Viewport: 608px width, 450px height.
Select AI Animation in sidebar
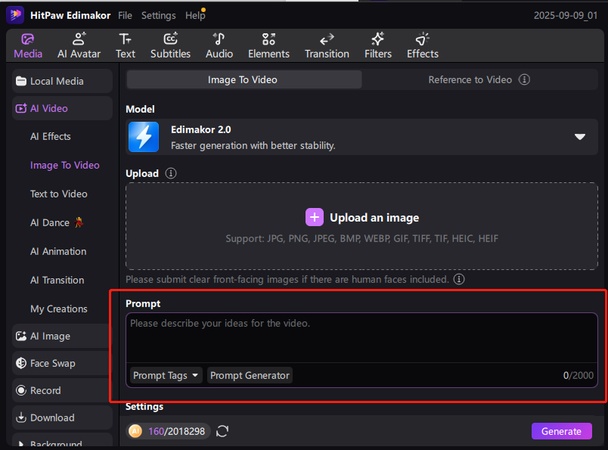click(x=58, y=251)
